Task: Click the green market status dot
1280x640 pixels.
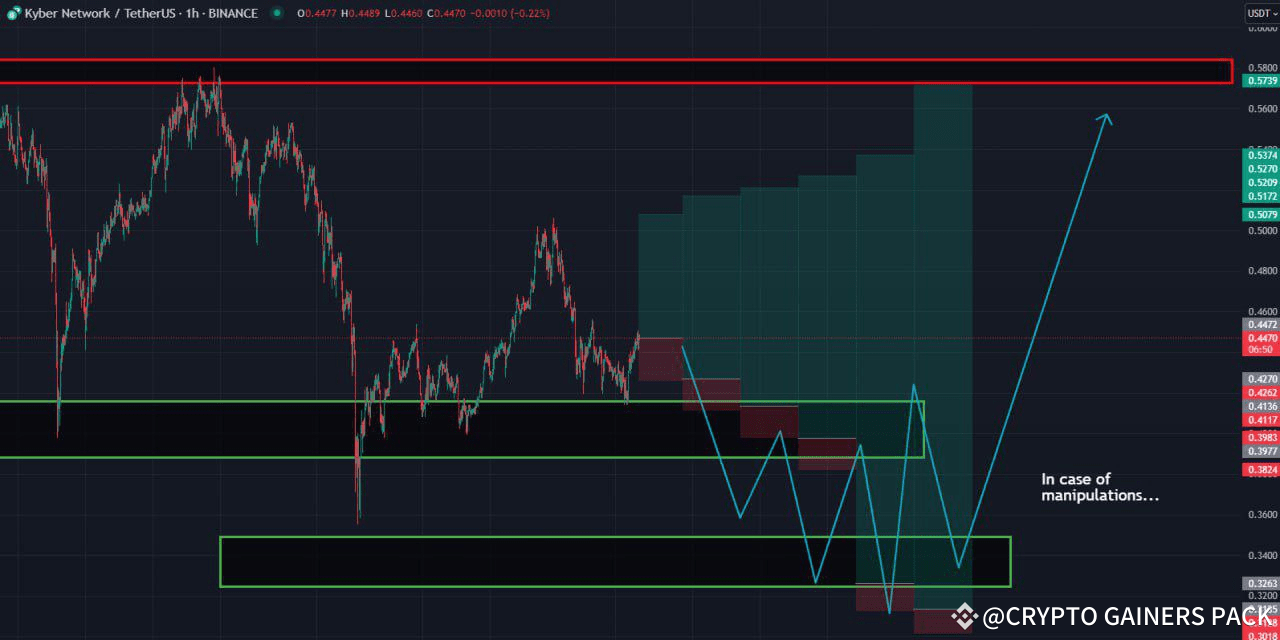Action: [x=277, y=13]
